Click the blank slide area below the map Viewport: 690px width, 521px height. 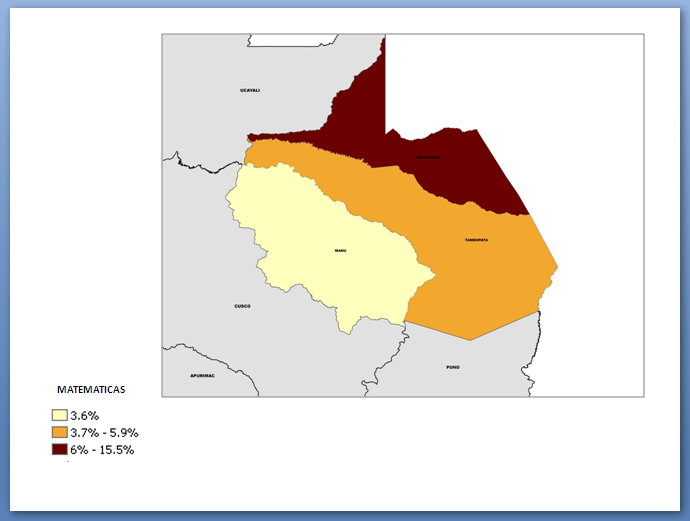click(x=400, y=450)
